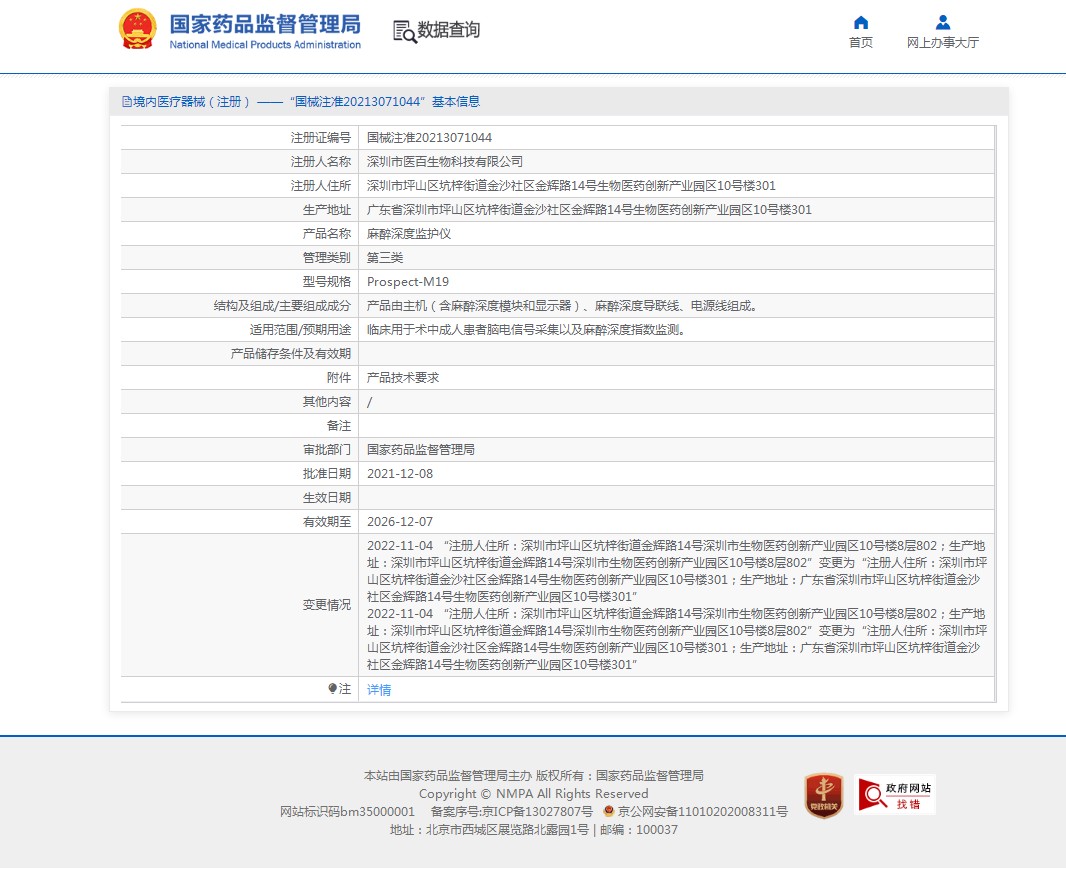This screenshot has width=1066, height=884.
Task: Open the 详情 link
Action: click(x=379, y=690)
